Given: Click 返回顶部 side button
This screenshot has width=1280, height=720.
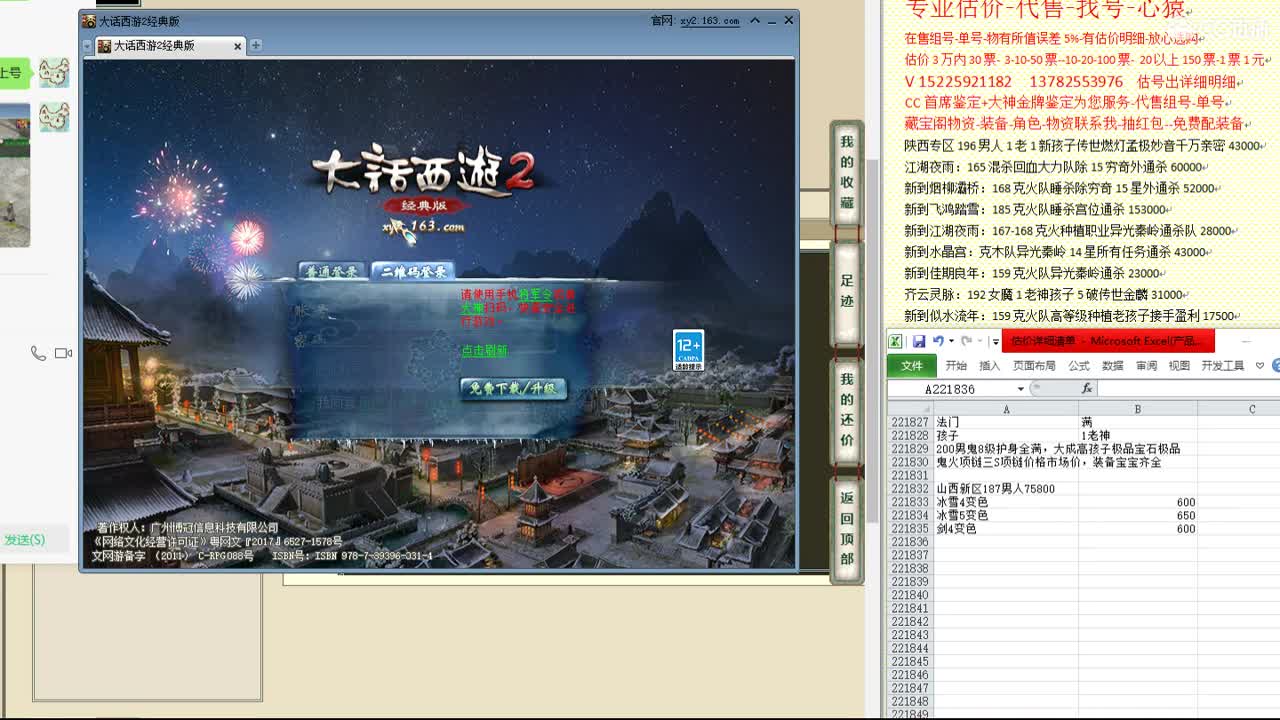Looking at the screenshot, I should (x=846, y=528).
